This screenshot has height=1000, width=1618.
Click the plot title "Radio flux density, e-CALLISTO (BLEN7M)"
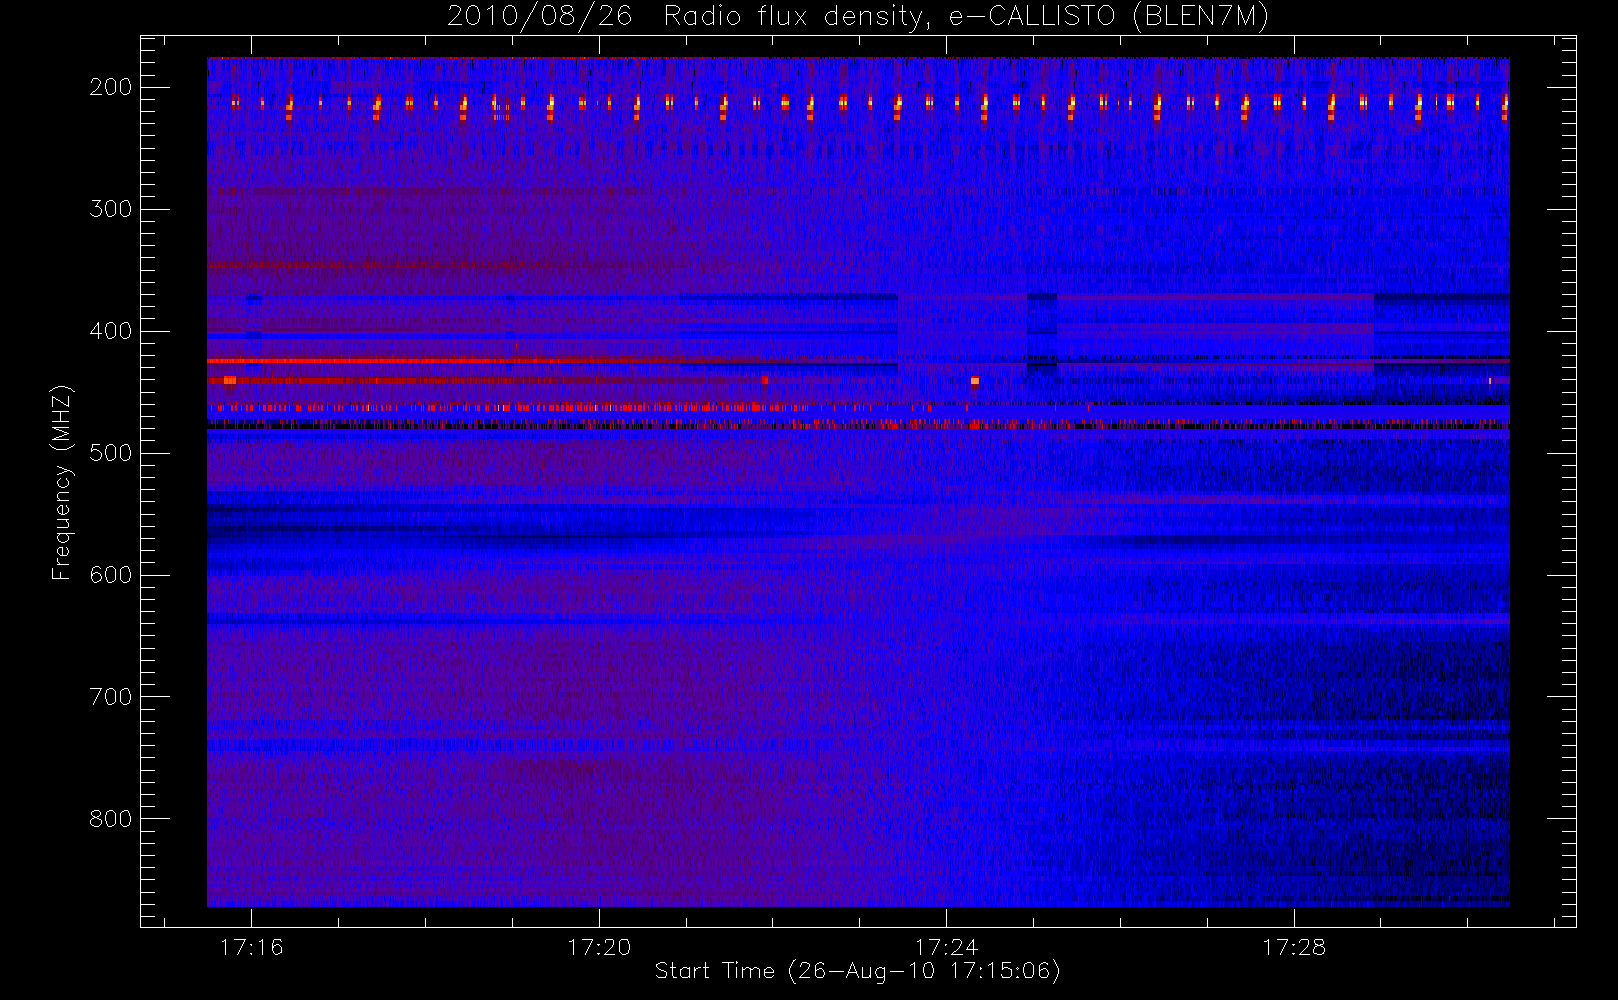point(966,17)
